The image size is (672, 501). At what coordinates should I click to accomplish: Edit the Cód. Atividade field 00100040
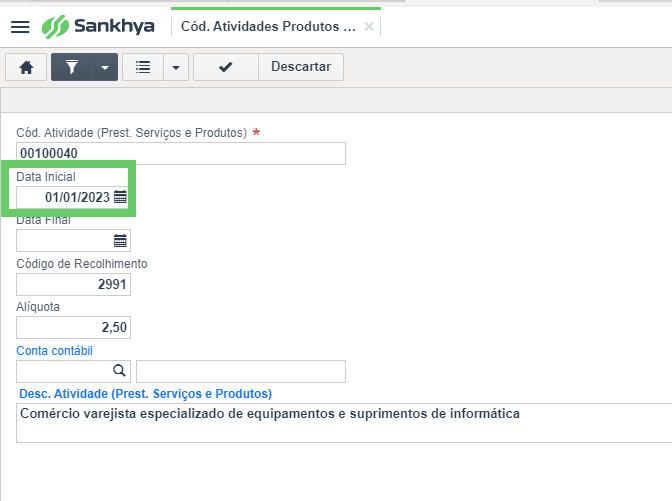click(x=181, y=153)
